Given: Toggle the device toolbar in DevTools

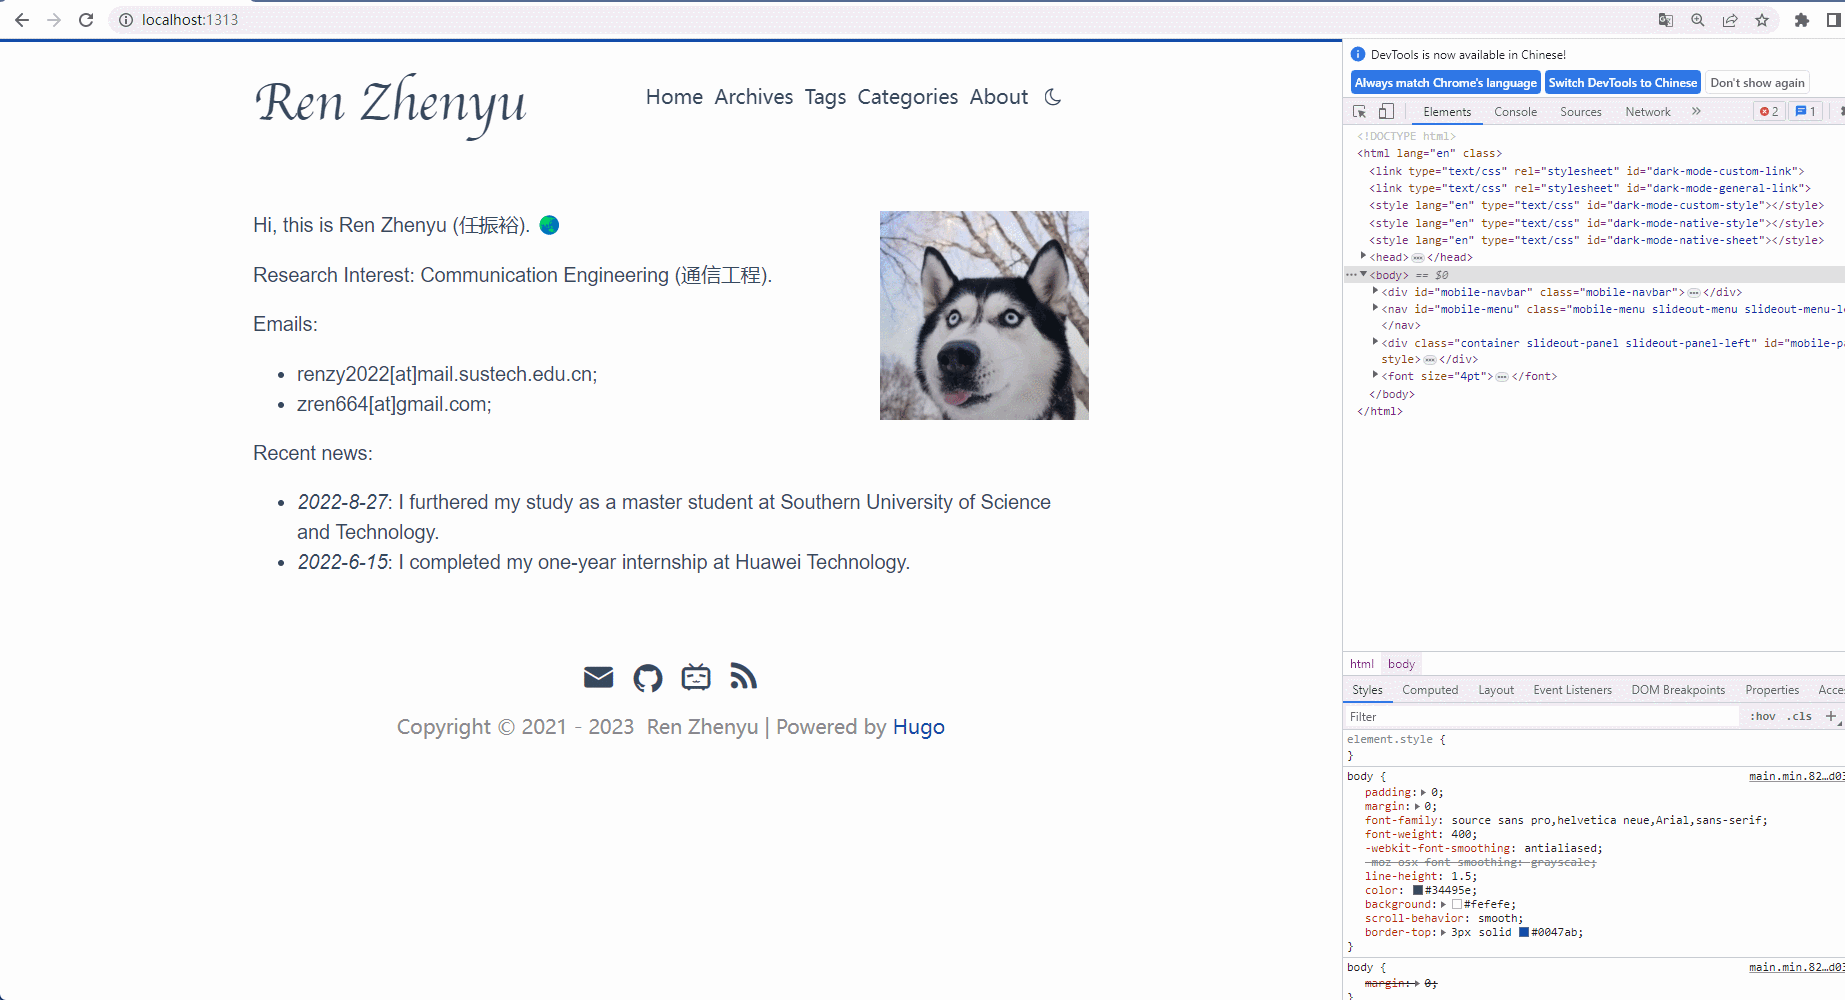Looking at the screenshot, I should [1386, 111].
